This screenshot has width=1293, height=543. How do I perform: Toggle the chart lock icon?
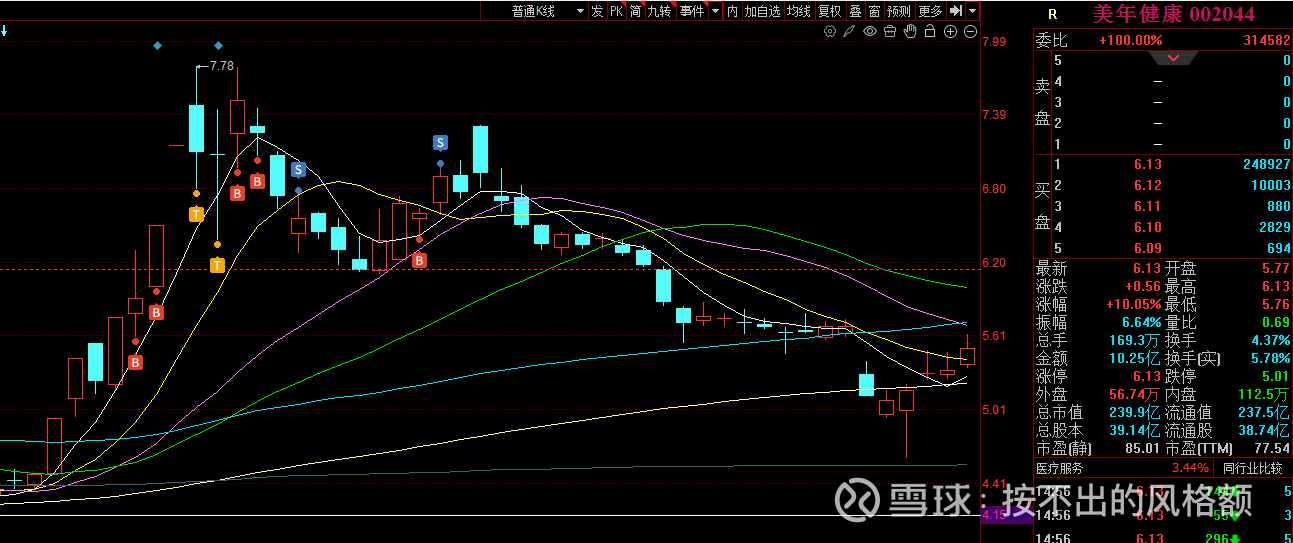(x=930, y=32)
